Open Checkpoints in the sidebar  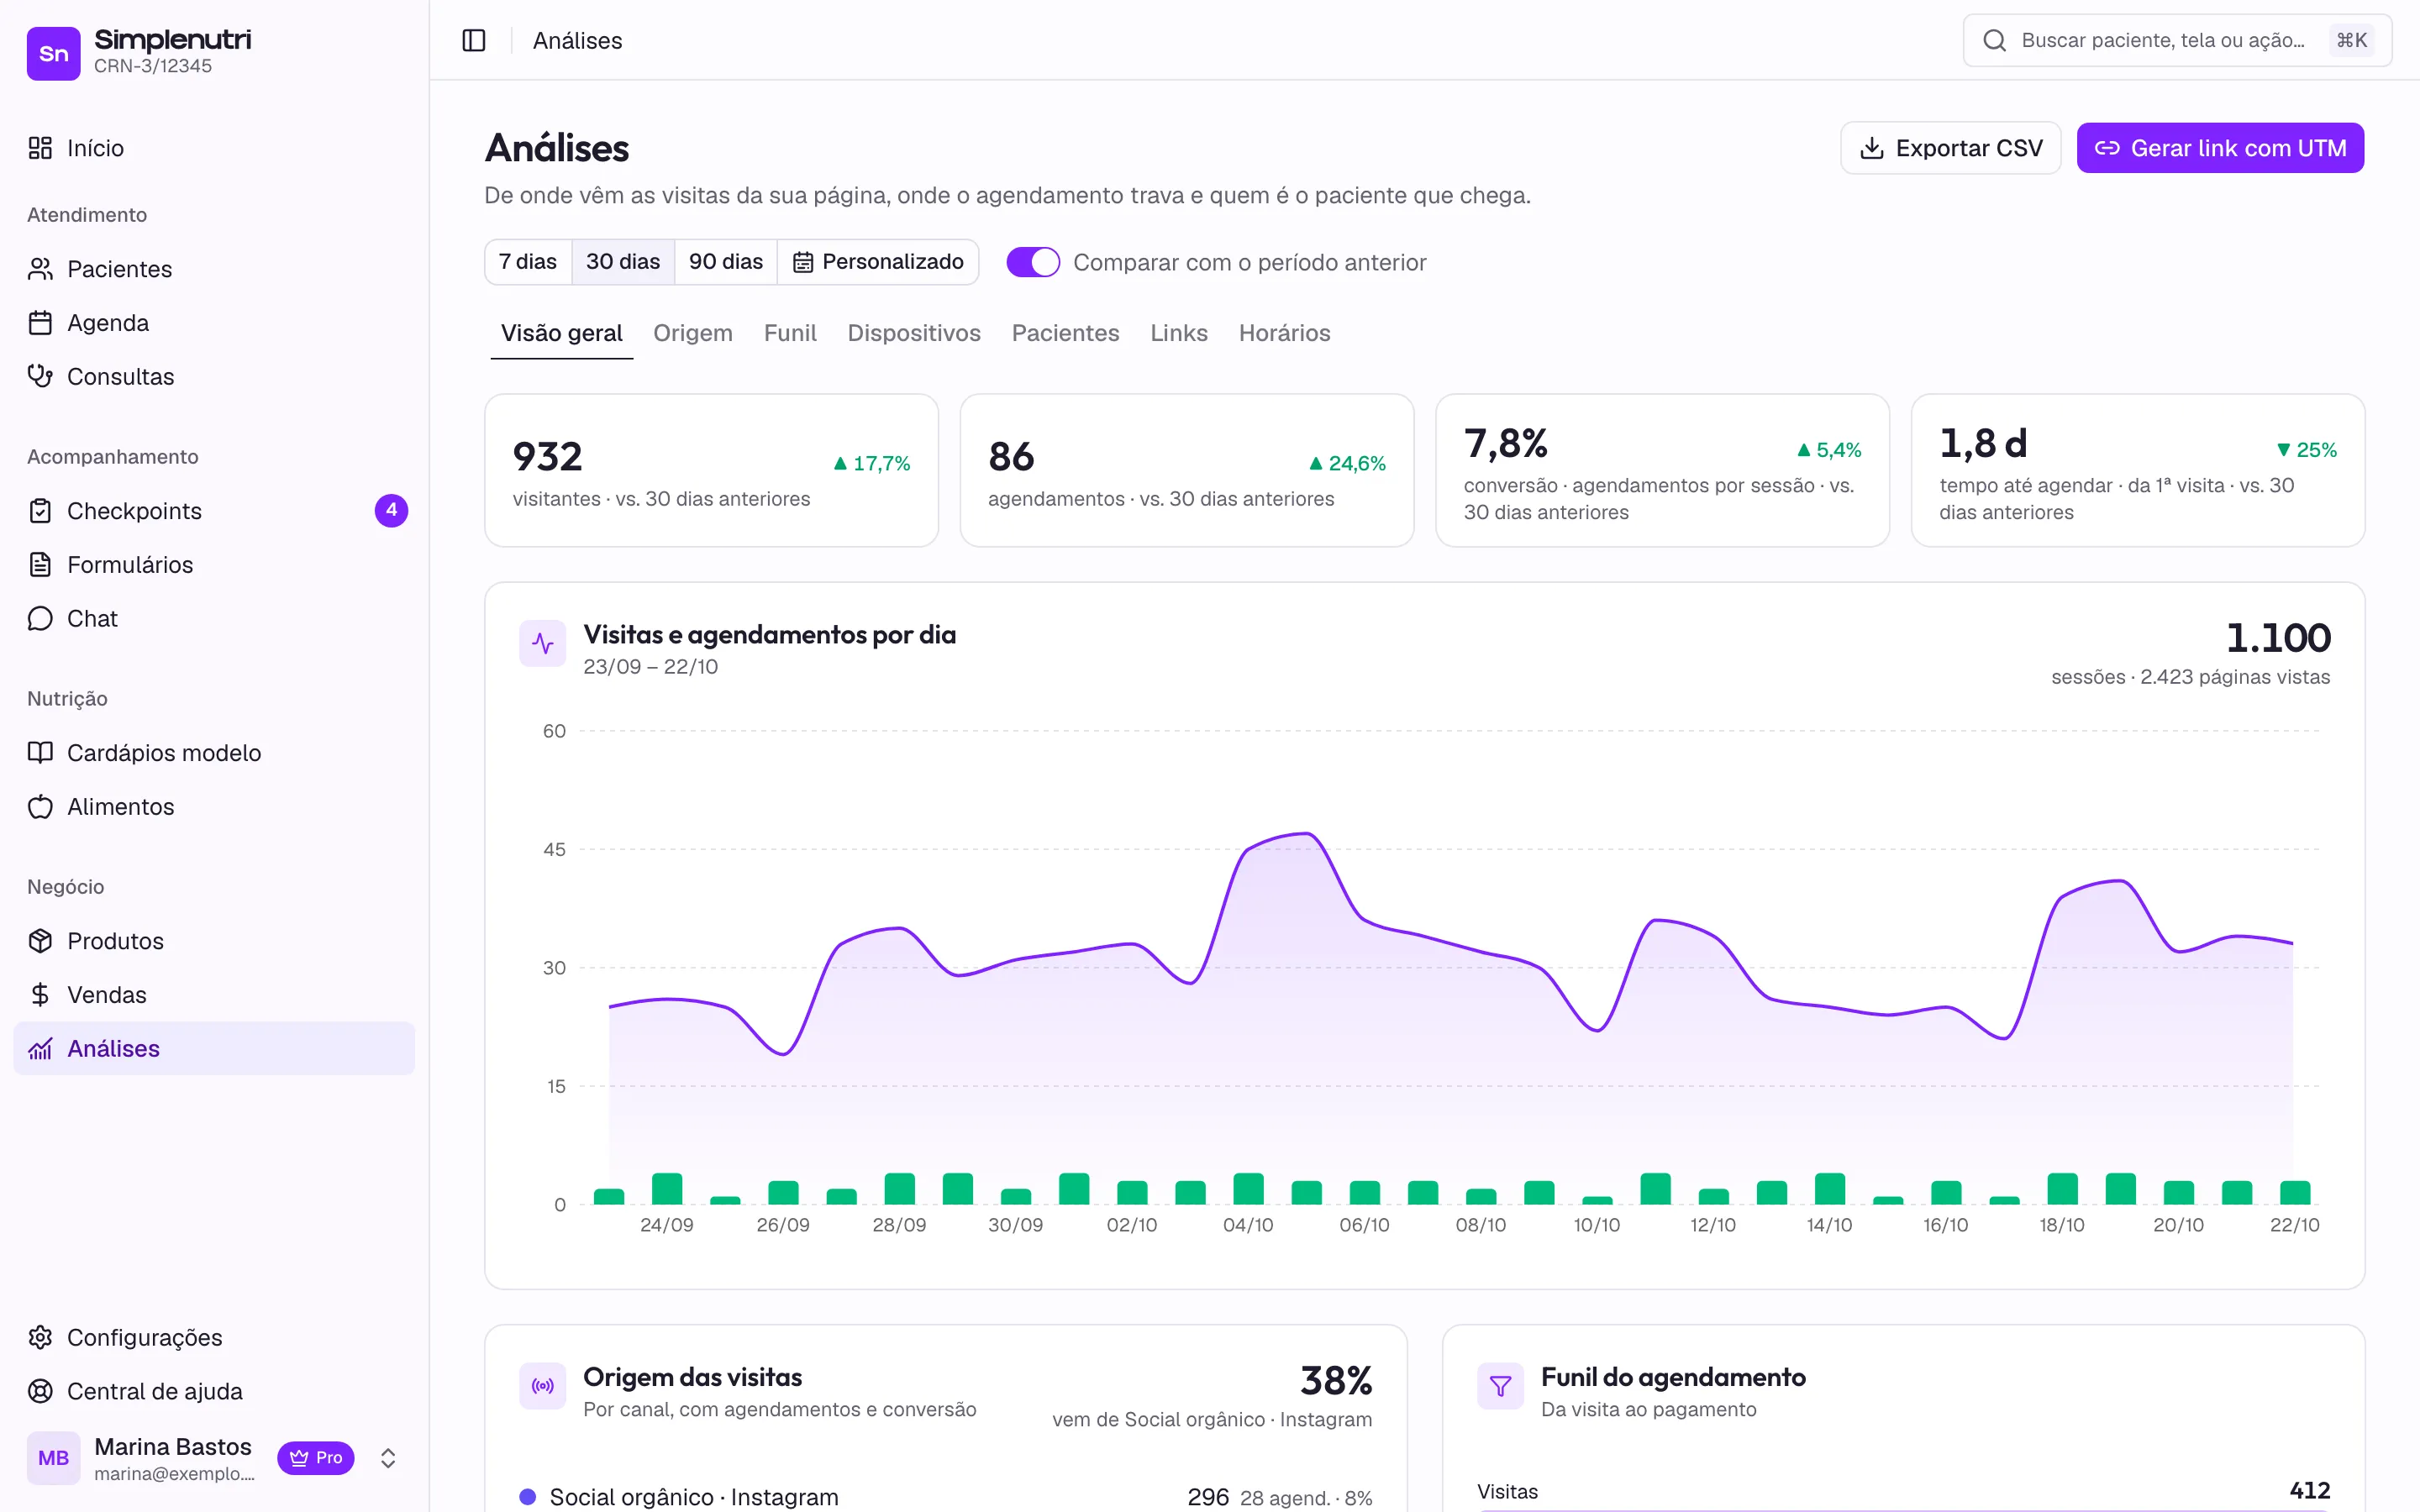click(x=214, y=511)
